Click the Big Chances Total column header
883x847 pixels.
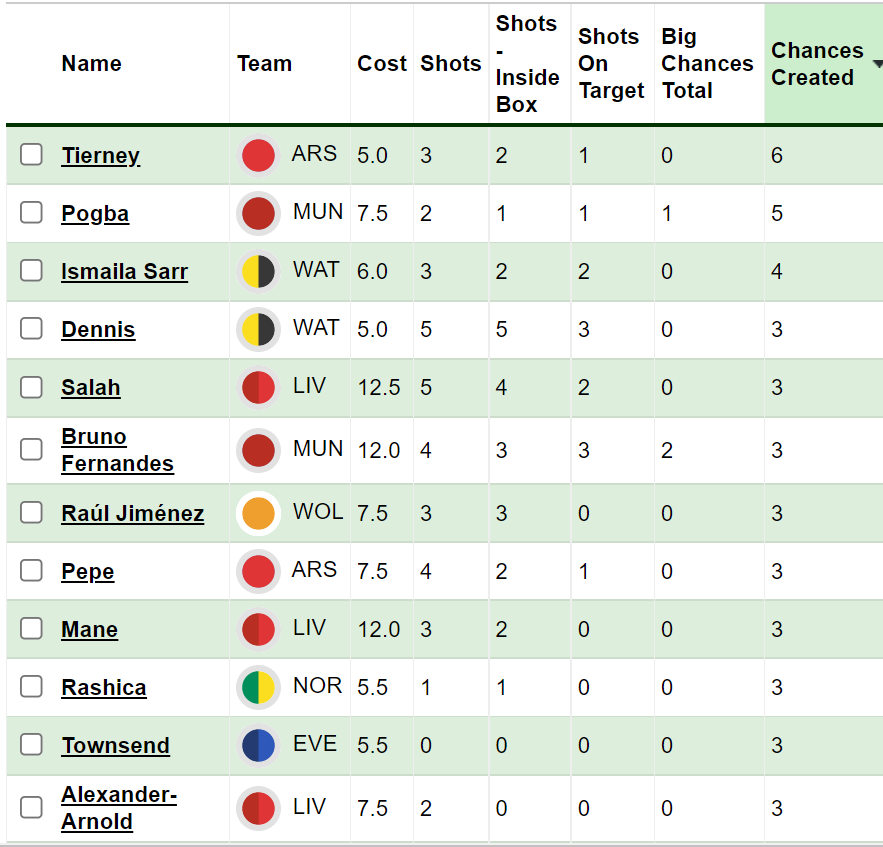click(707, 64)
